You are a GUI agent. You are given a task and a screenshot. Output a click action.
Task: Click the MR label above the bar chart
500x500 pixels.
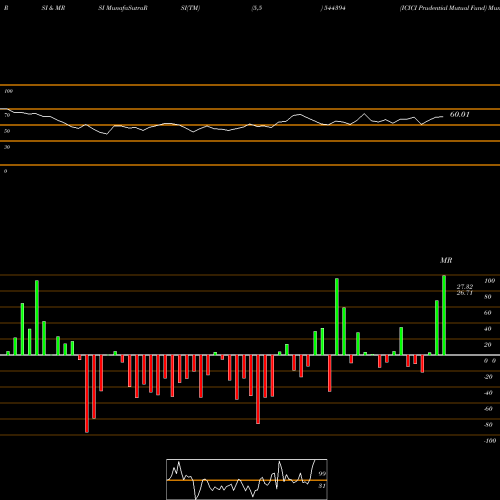pos(446,260)
